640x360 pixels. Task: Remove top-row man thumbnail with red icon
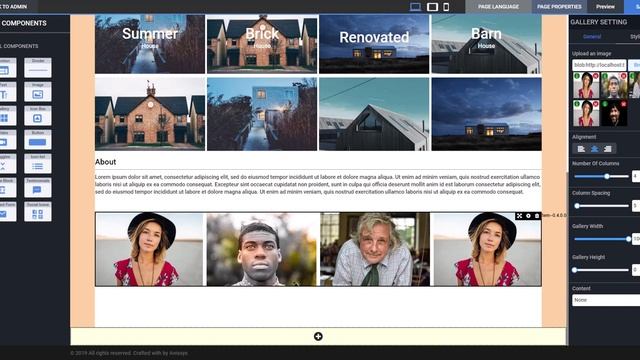[x=624, y=76]
